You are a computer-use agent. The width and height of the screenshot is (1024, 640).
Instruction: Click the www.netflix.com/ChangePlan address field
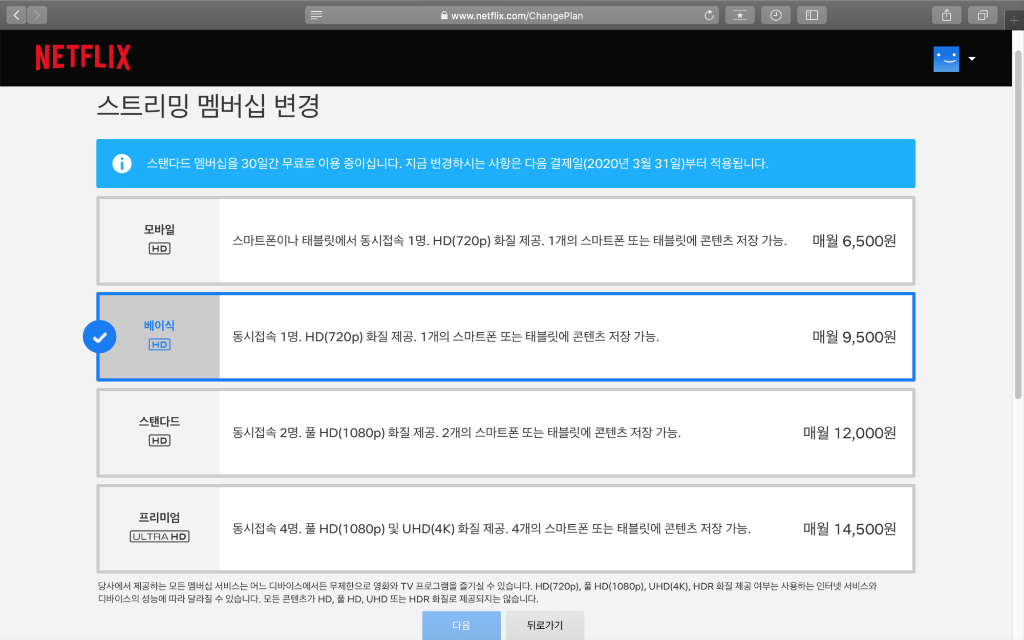pos(512,15)
